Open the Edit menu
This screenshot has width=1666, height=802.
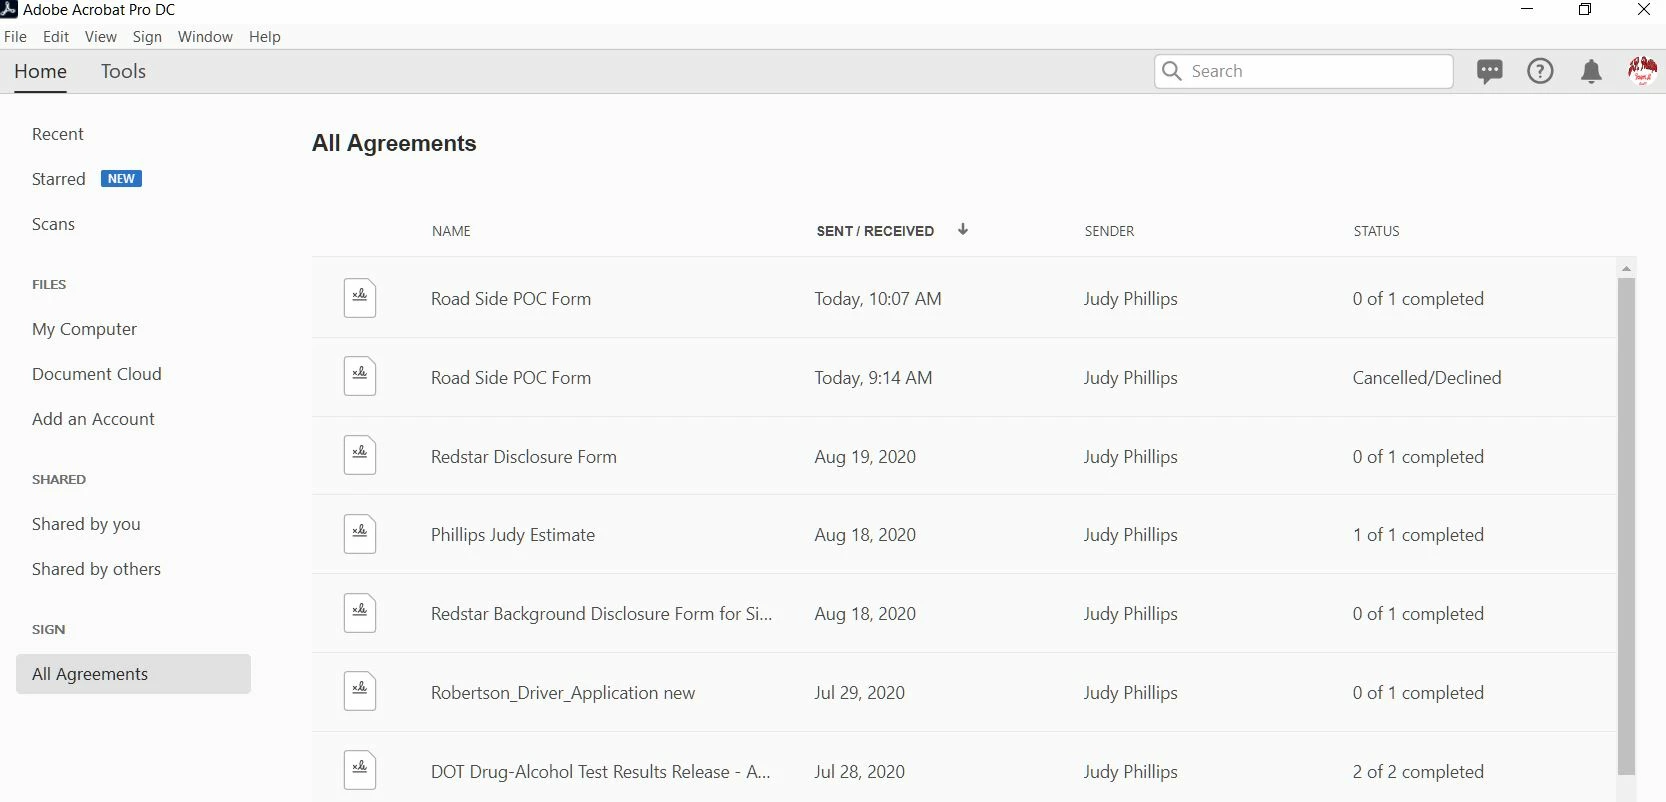pos(56,37)
